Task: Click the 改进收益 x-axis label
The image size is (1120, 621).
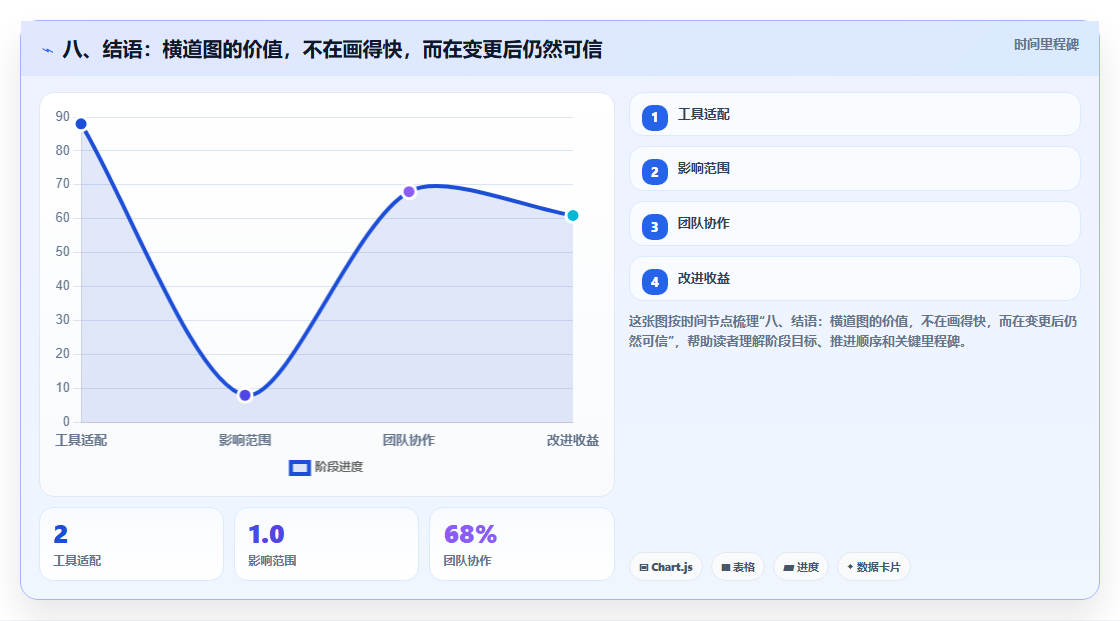Action: point(573,440)
